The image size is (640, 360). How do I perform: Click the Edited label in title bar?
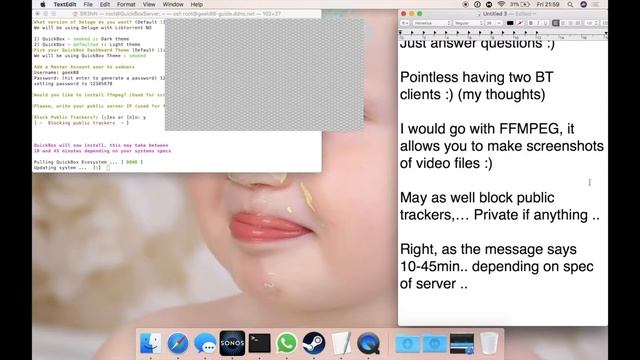[x=523, y=14]
